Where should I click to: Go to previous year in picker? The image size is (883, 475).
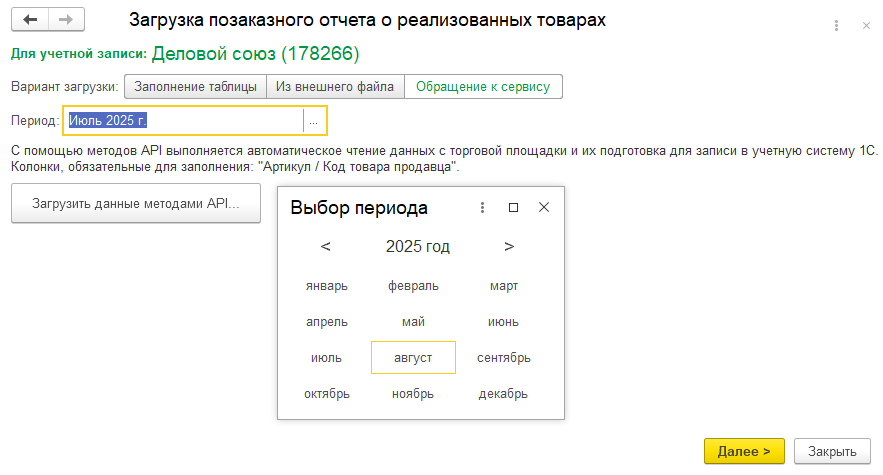click(326, 246)
